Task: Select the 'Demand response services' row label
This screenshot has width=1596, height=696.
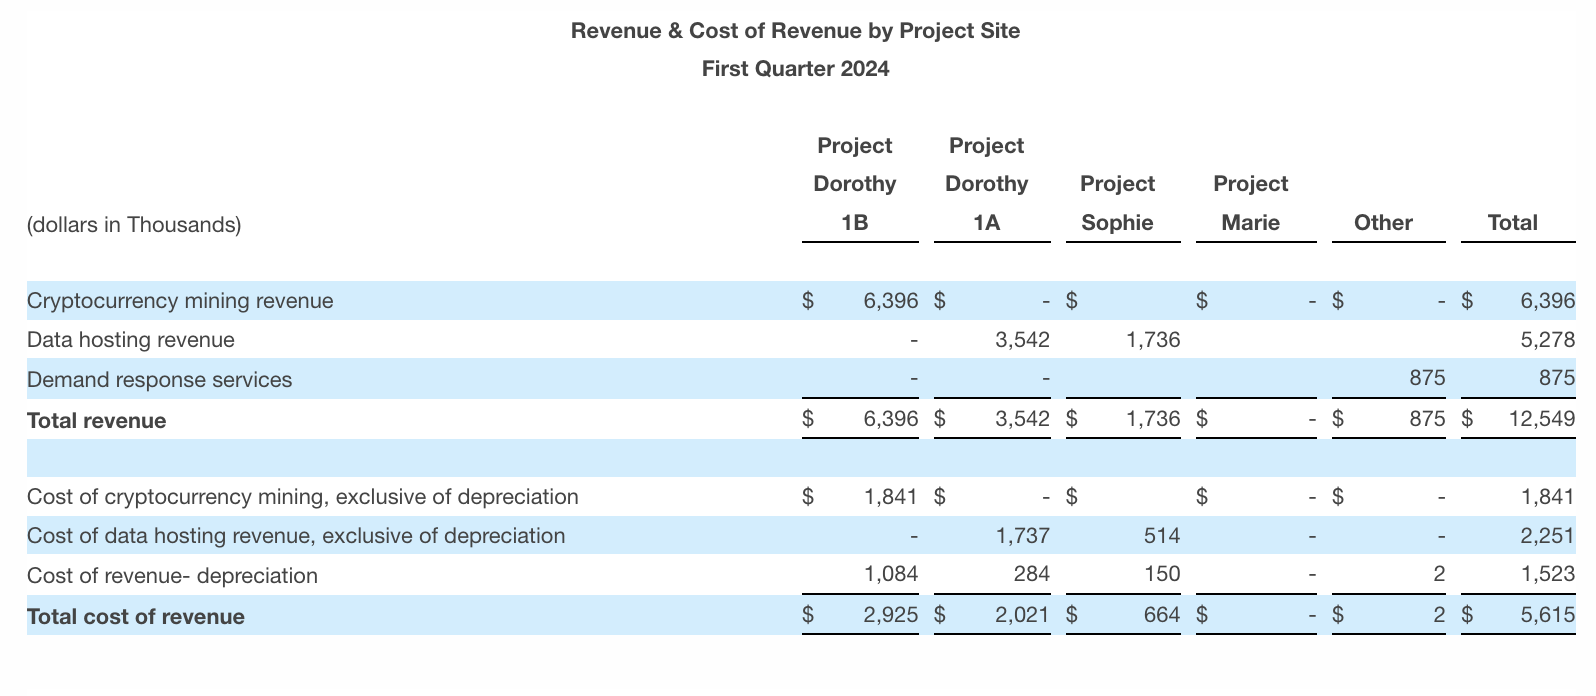Action: [160, 380]
